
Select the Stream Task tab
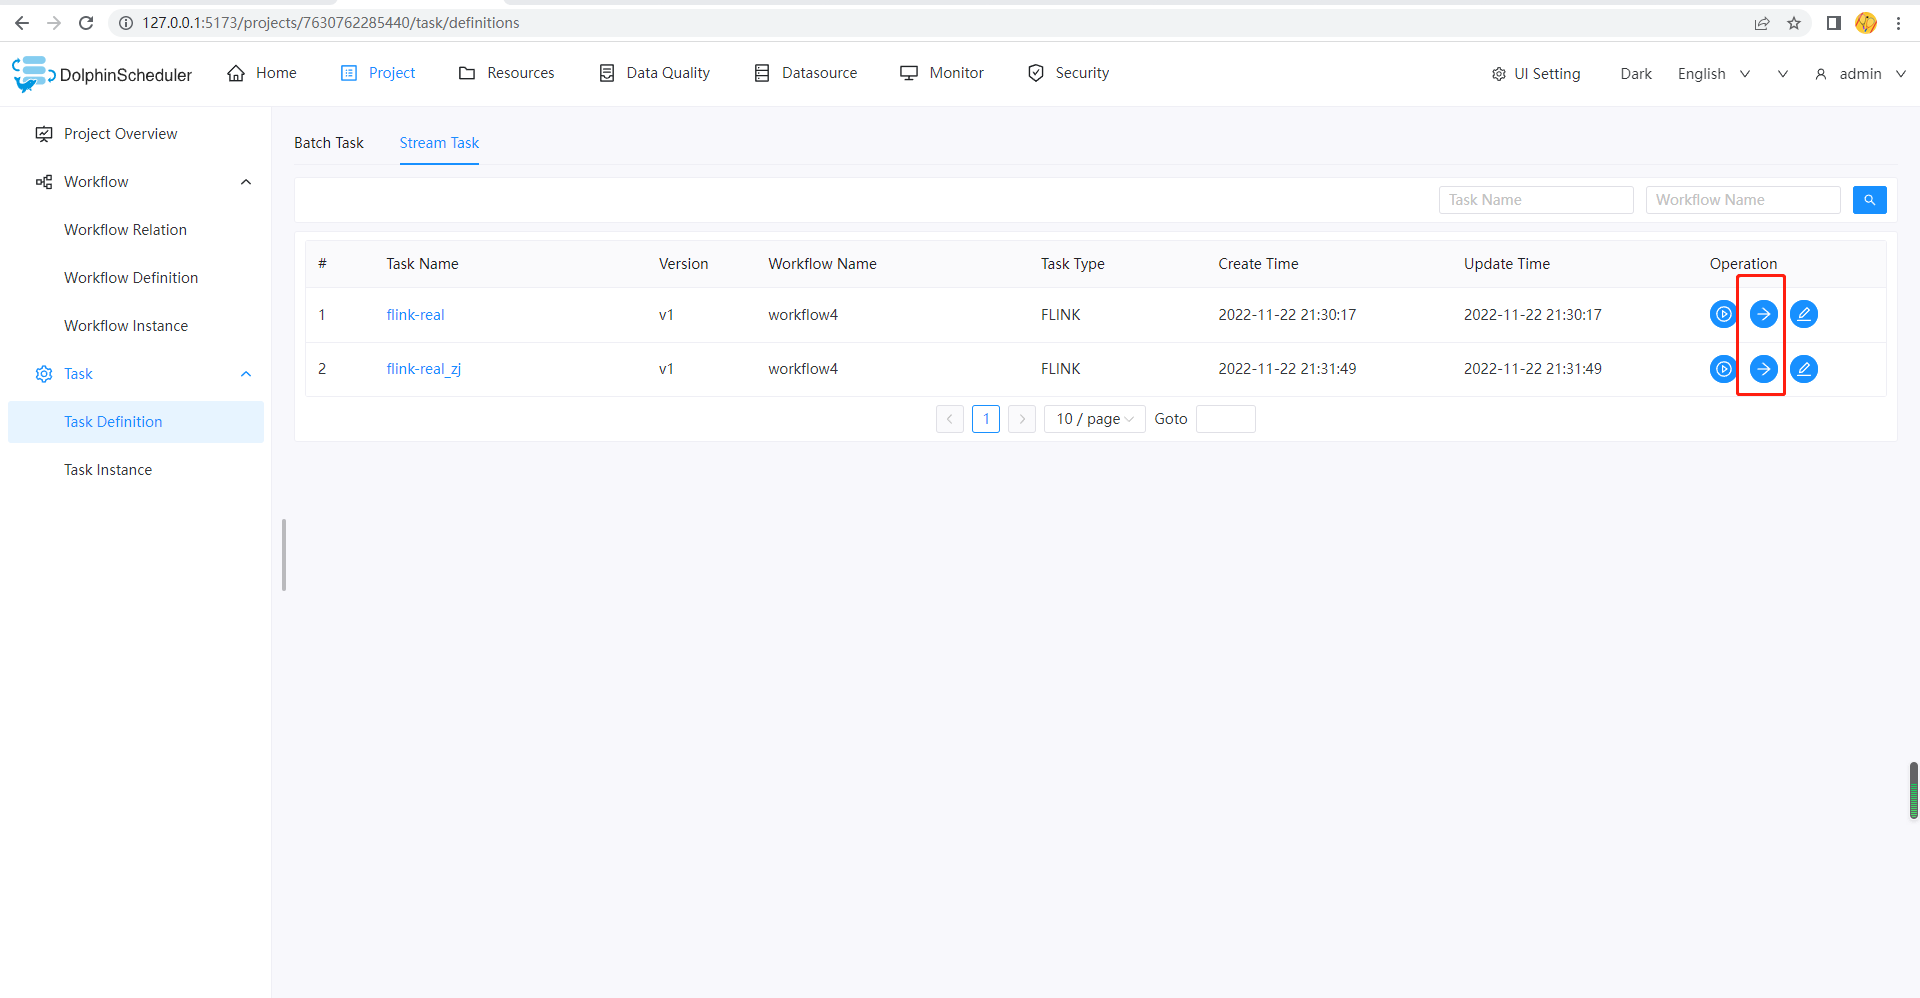[x=439, y=143]
